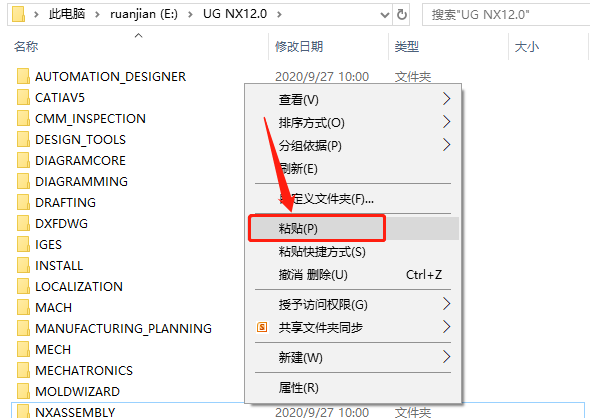Sort files by 名称 column header
590x418 pixels.
[x=26, y=46]
